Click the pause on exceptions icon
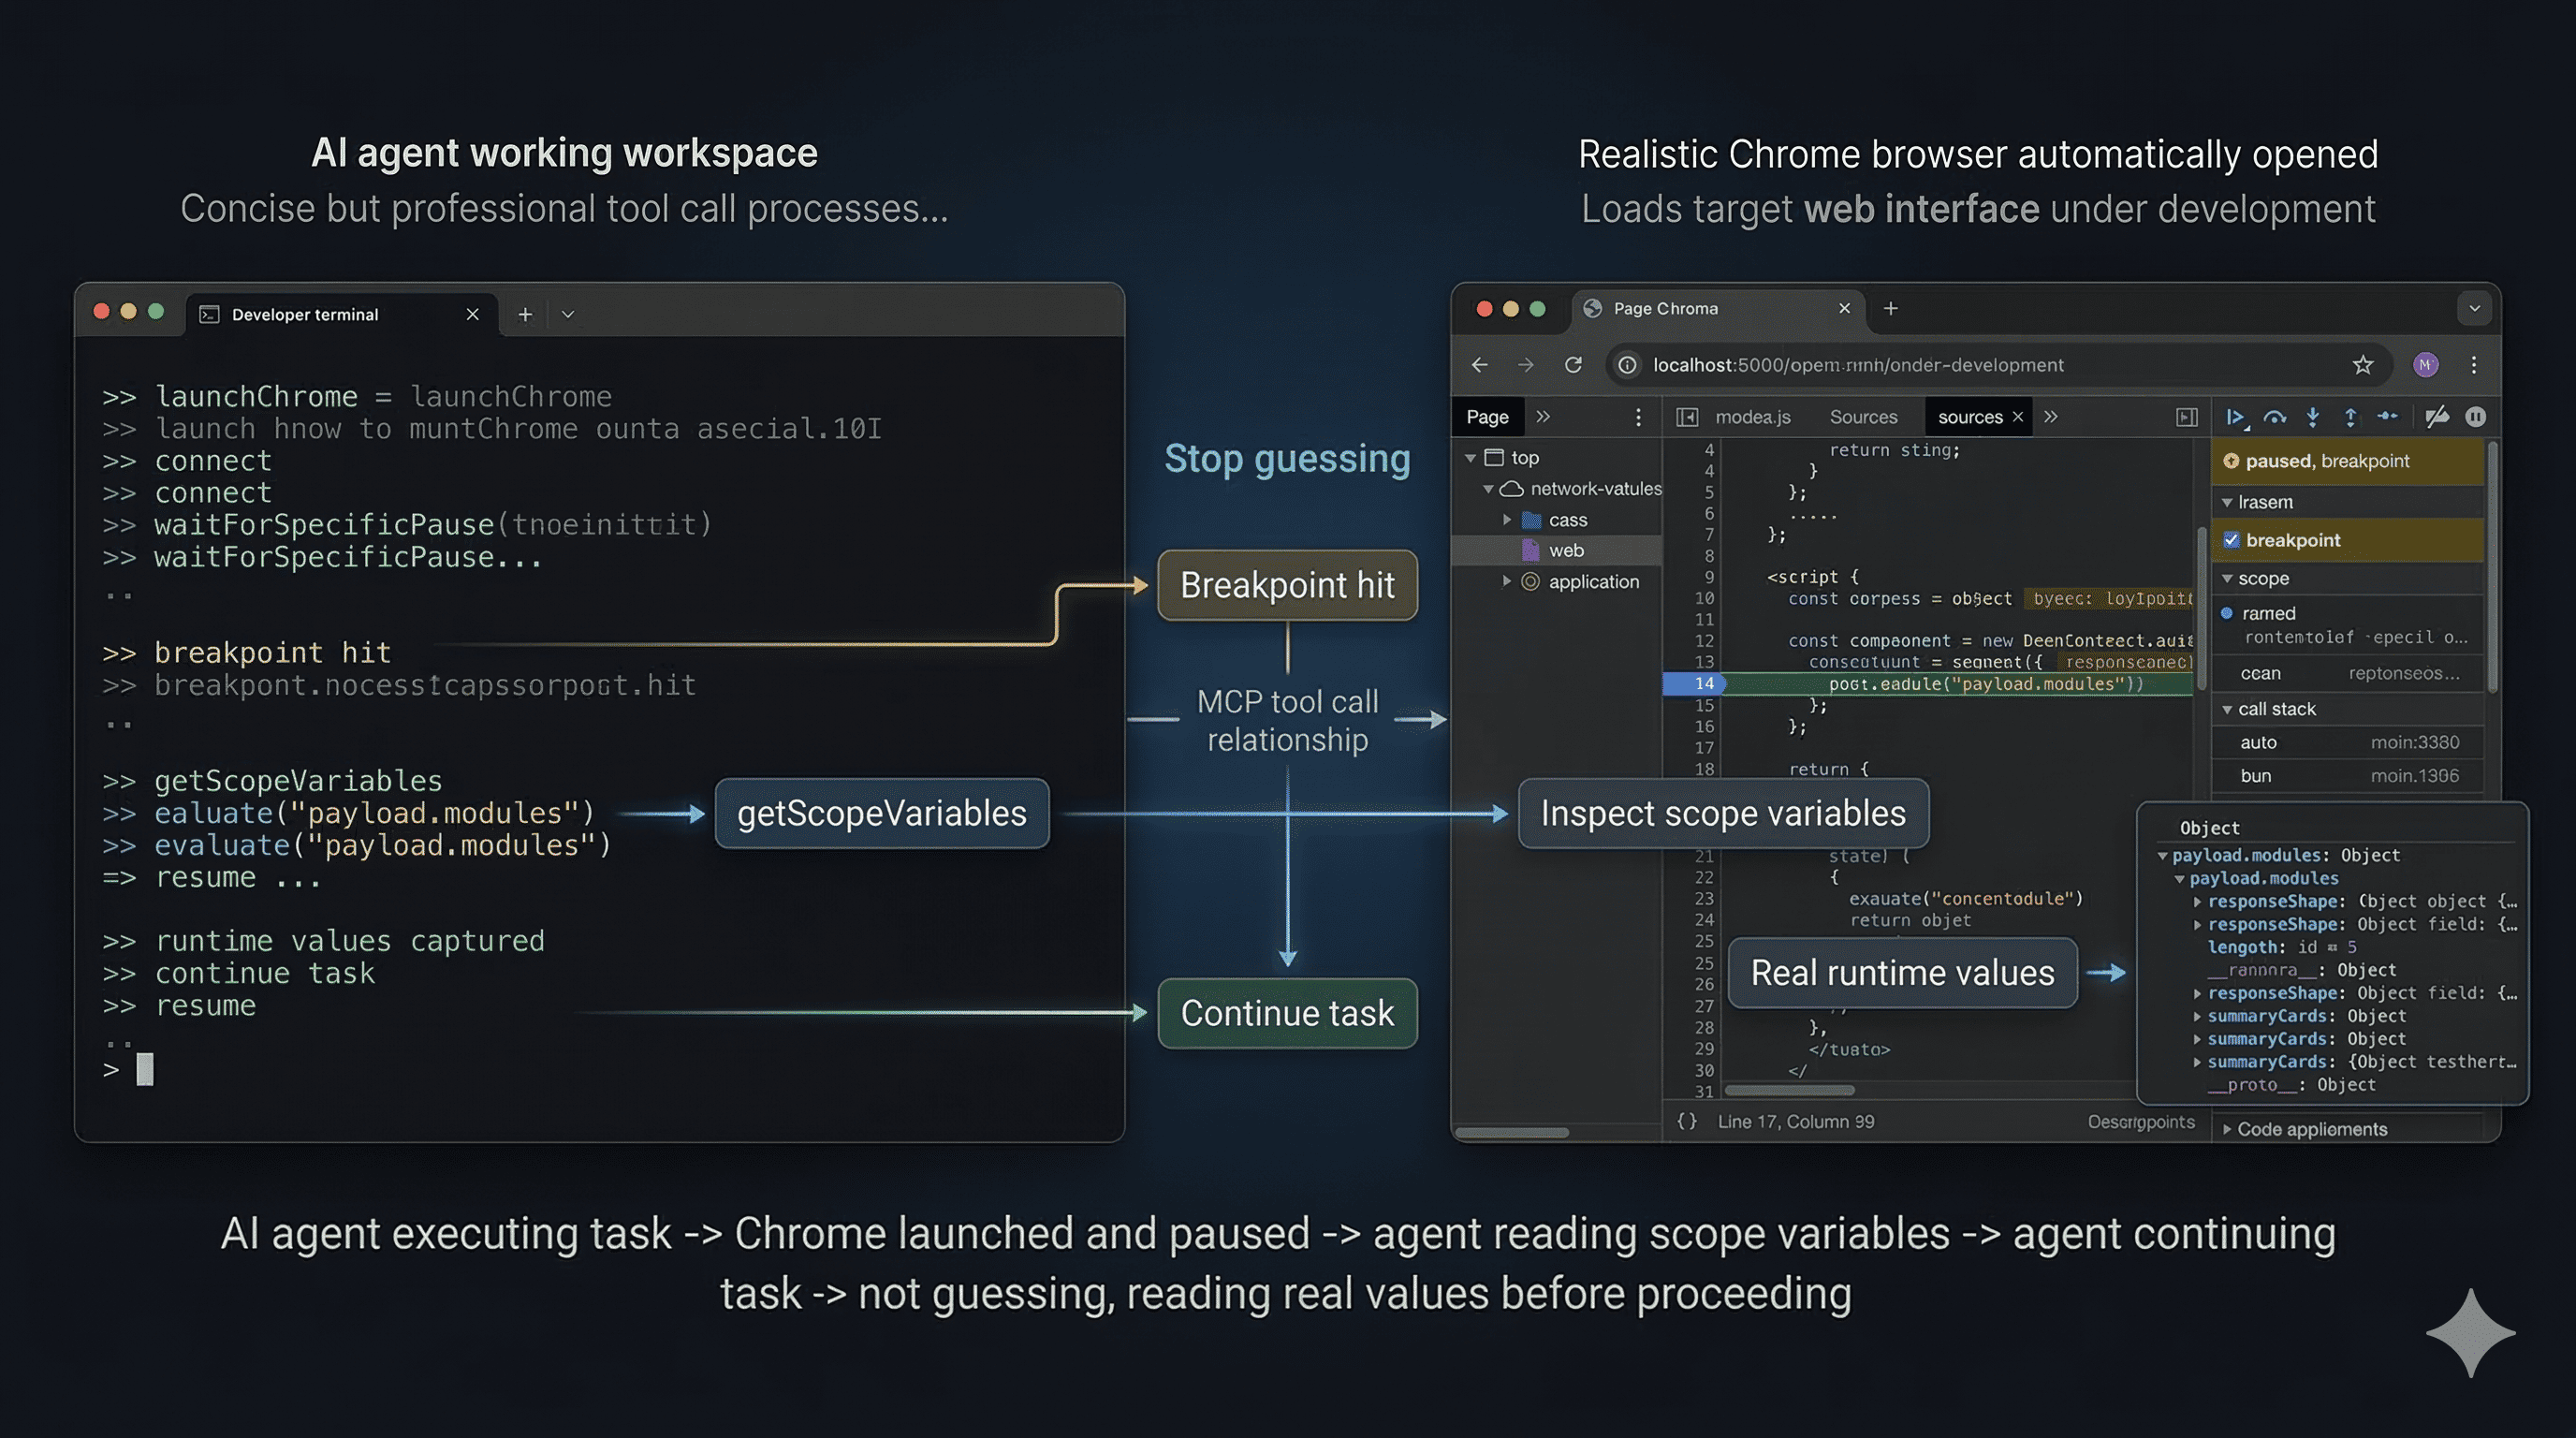The height and width of the screenshot is (1438, 2576). 2476,418
